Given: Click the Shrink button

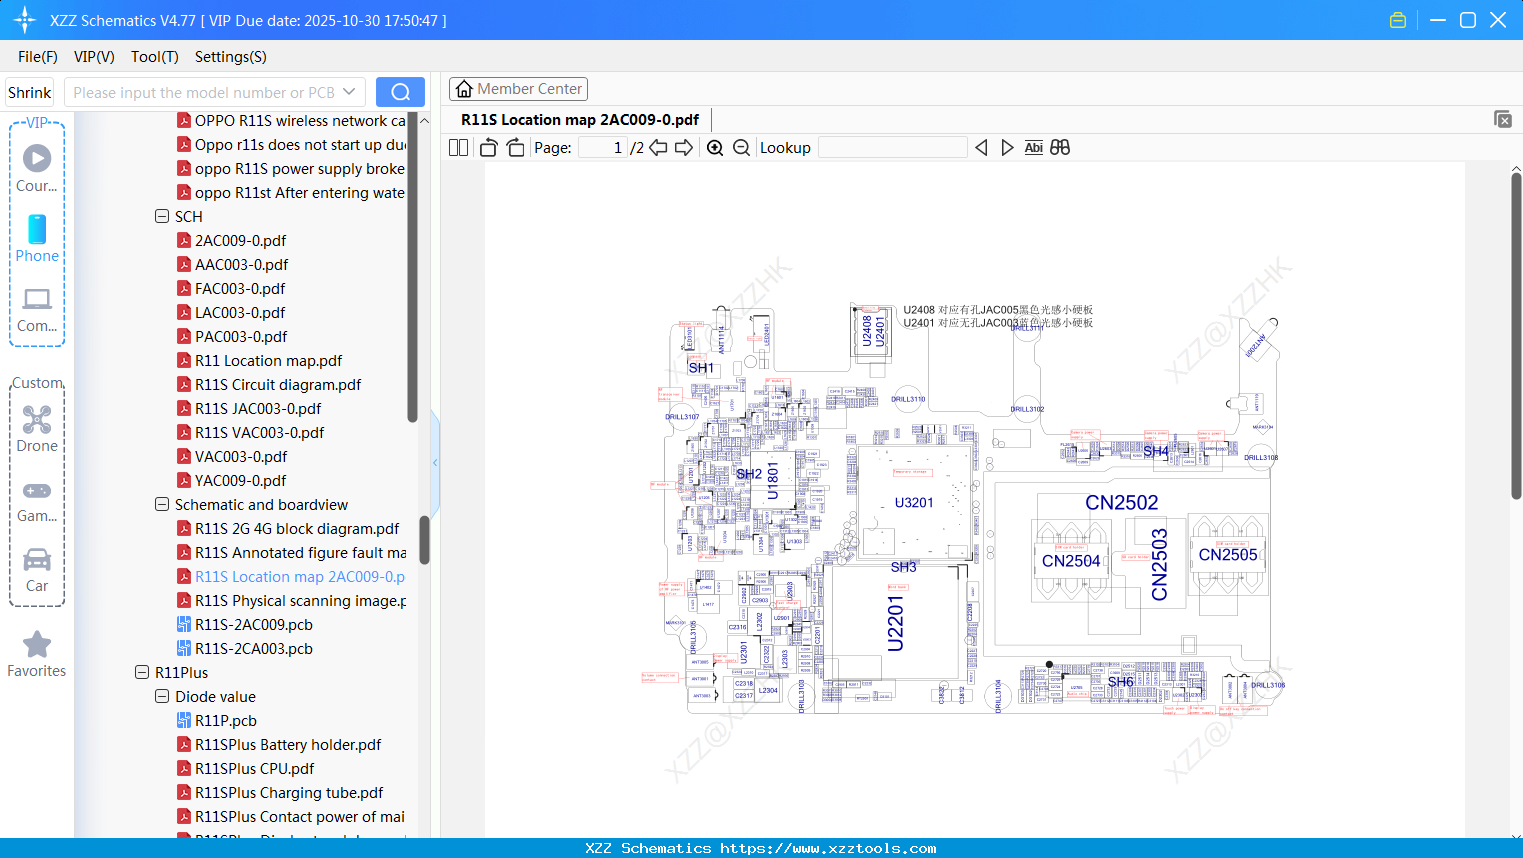Looking at the screenshot, I should pos(29,91).
